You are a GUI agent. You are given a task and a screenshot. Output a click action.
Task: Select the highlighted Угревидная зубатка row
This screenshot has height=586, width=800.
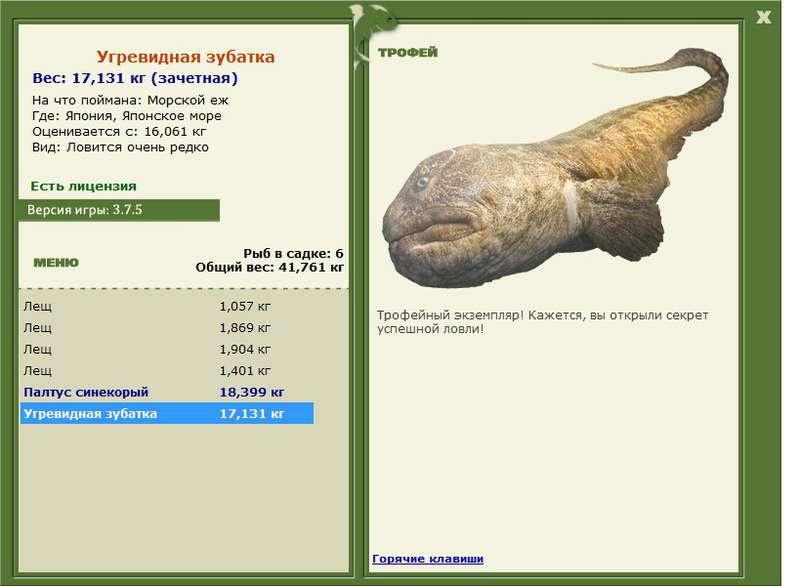click(x=167, y=414)
